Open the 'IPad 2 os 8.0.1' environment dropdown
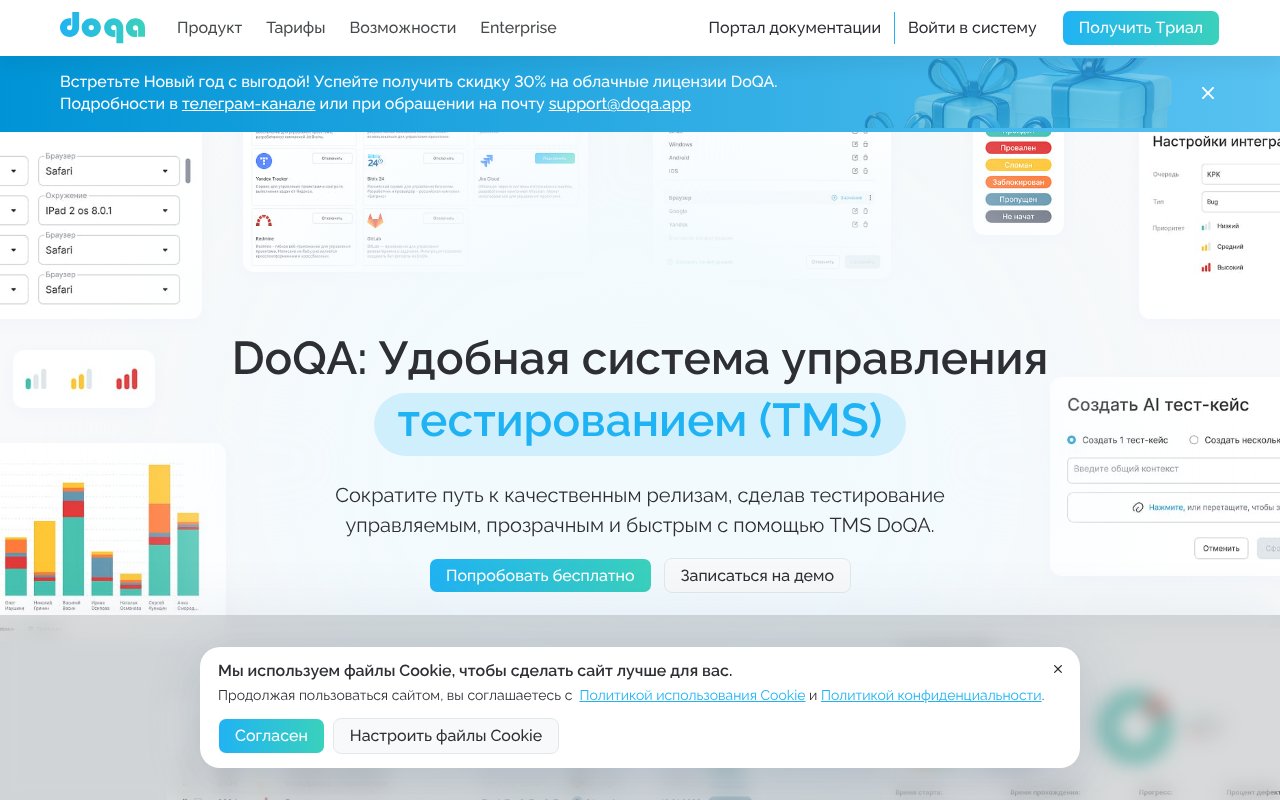 [109, 210]
